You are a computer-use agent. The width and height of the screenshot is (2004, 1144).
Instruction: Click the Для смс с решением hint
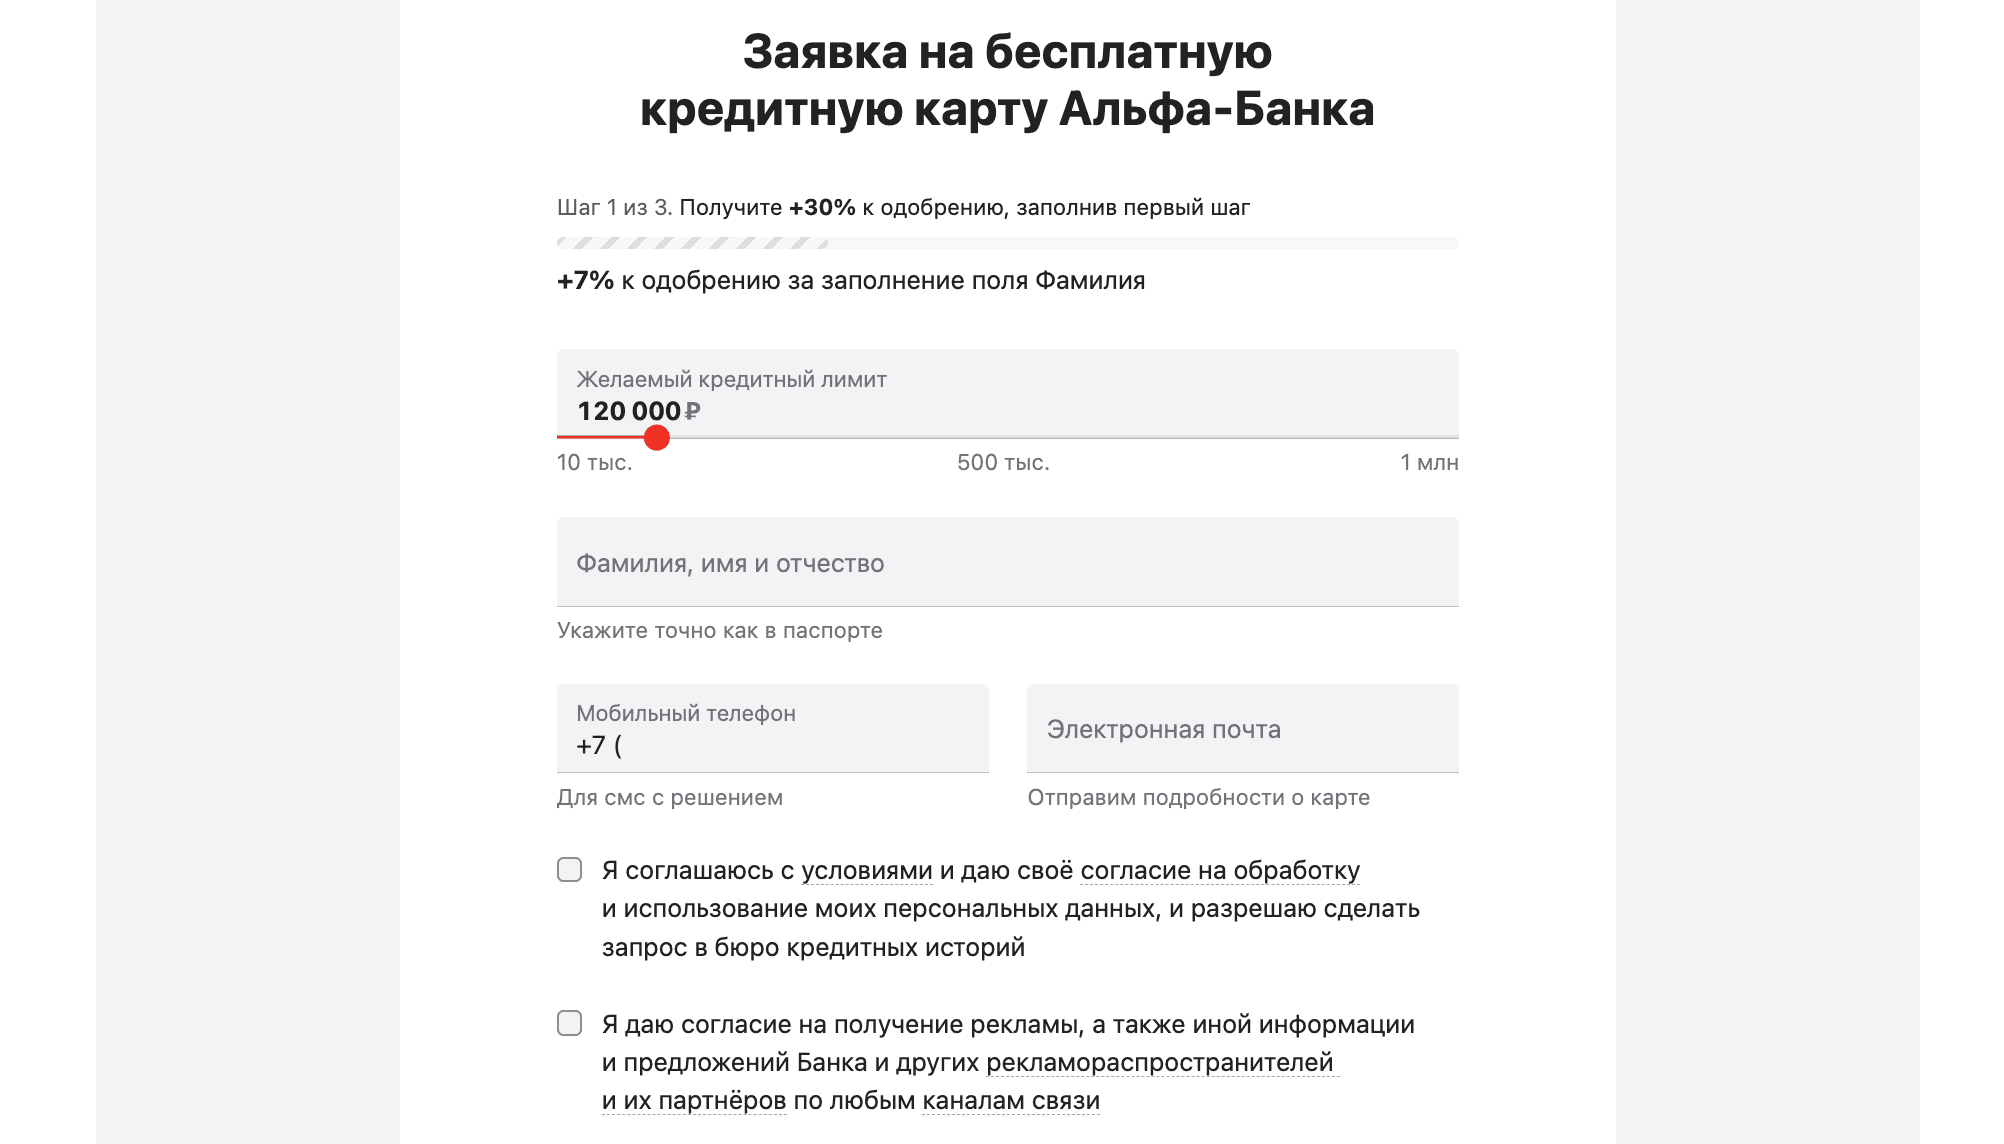pos(669,798)
